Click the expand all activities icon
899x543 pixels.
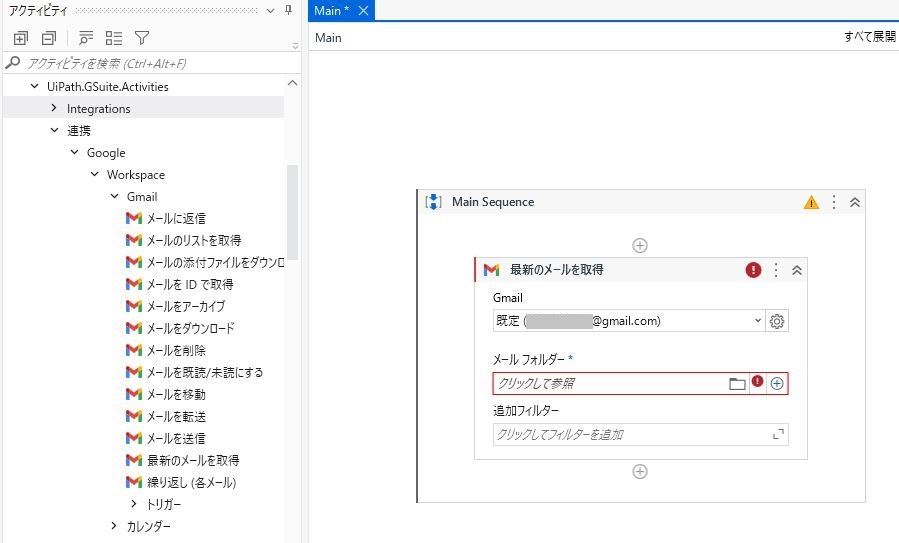(21, 38)
